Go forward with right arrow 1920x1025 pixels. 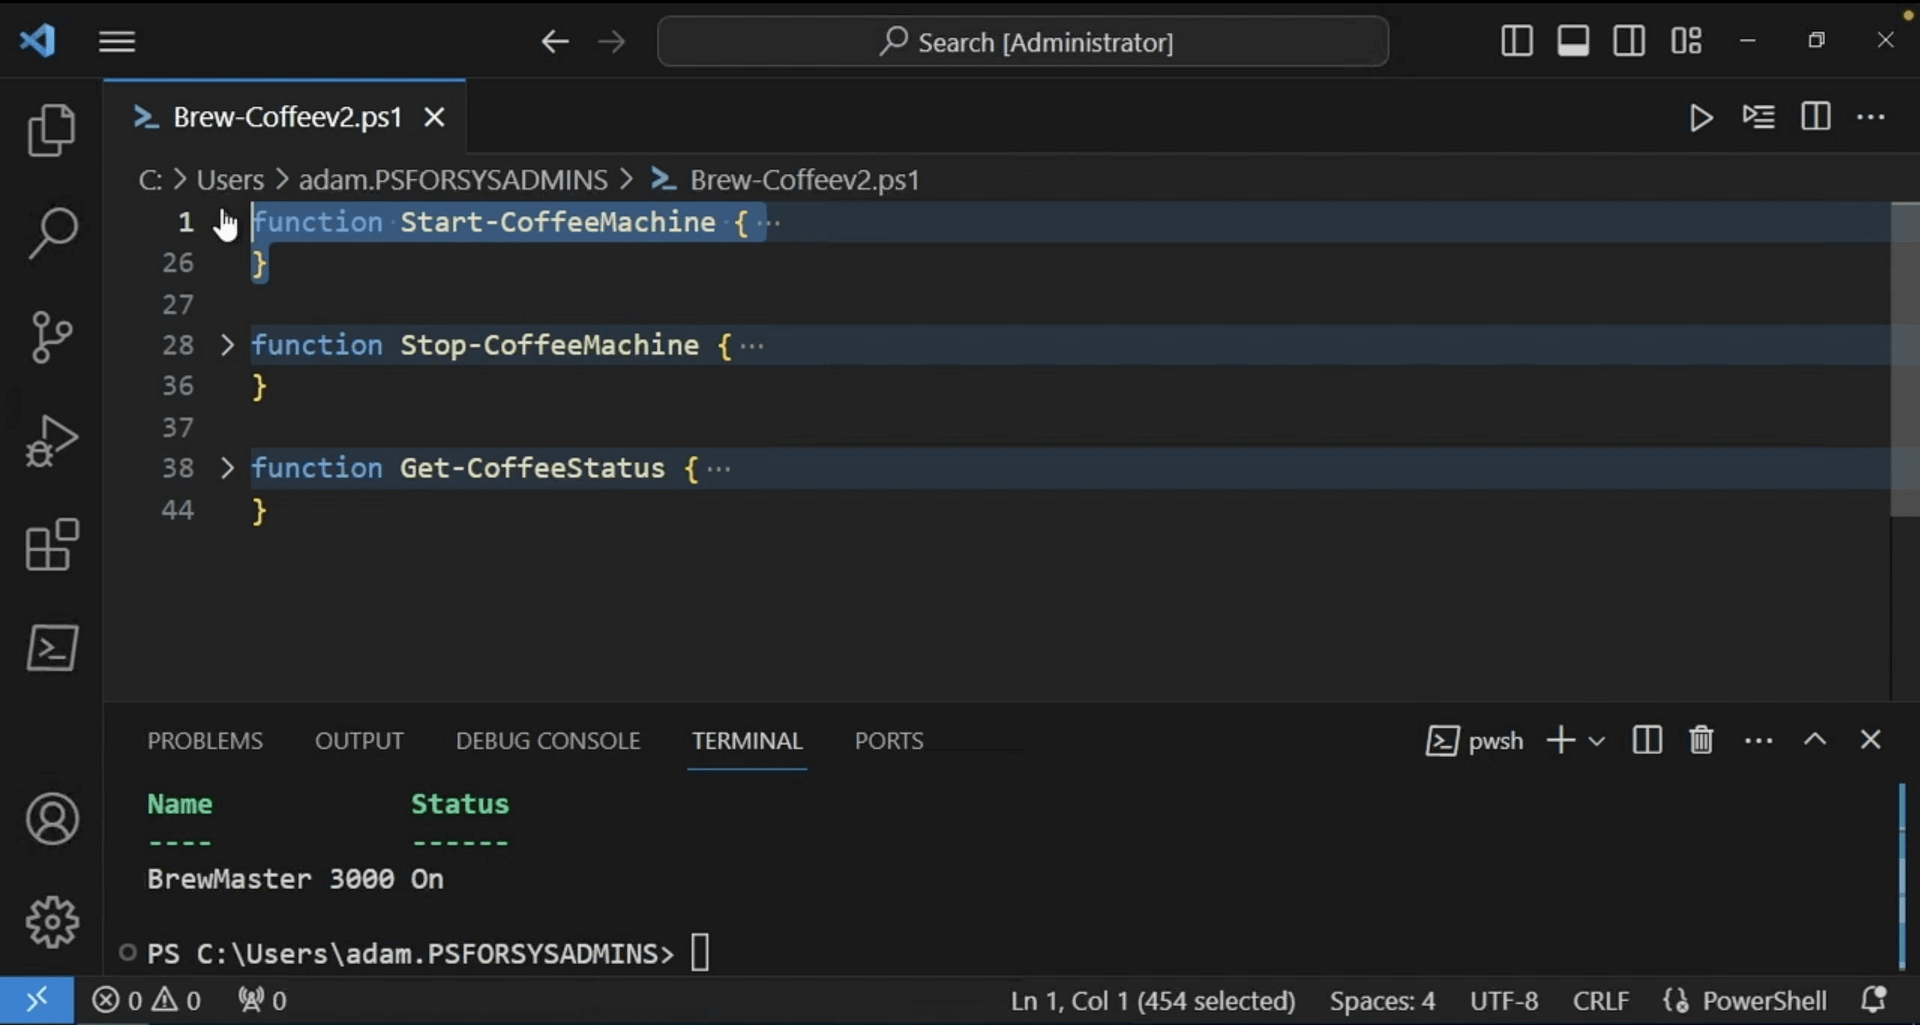coord(611,41)
